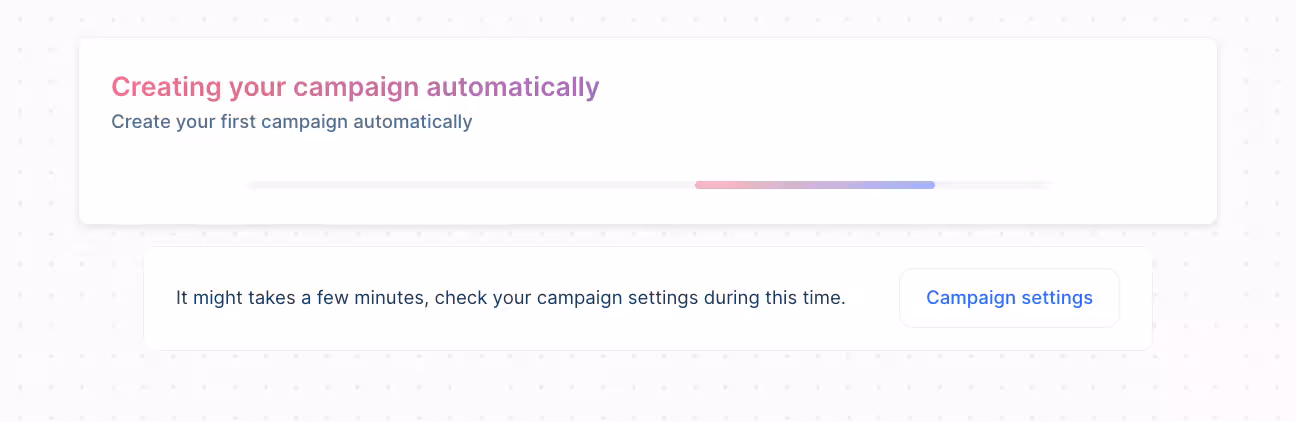Click the empty progress track left of indicator

pyautogui.click(x=470, y=185)
